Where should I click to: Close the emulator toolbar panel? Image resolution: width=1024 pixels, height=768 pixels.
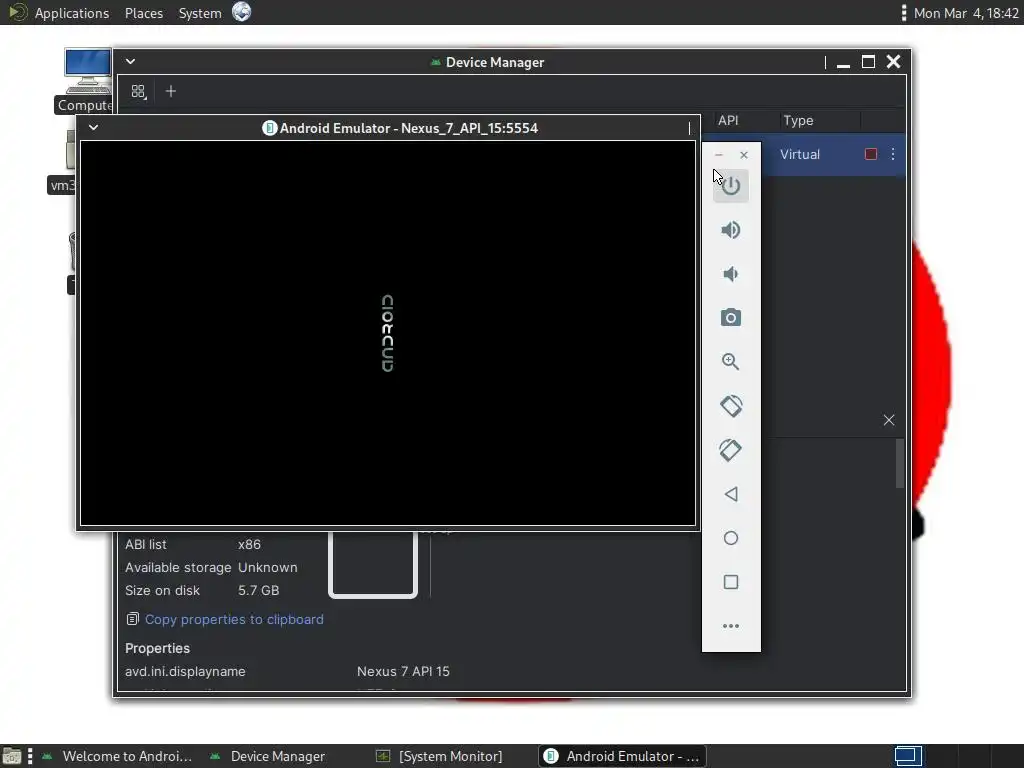(x=744, y=155)
